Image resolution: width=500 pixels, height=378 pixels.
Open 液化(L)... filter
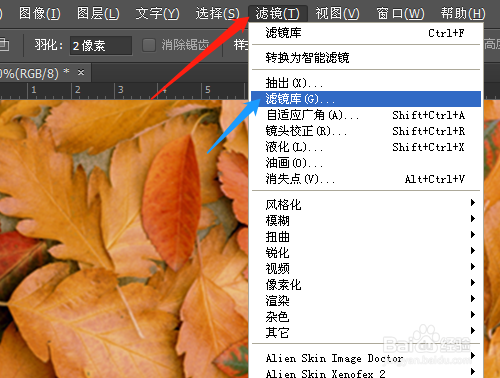(x=366, y=147)
